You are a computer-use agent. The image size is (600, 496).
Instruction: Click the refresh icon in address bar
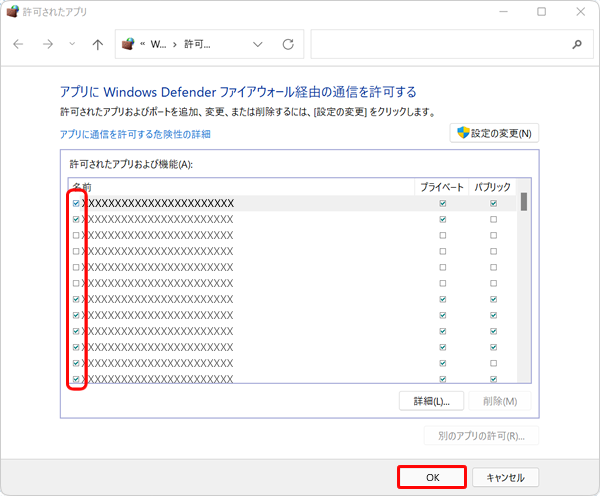point(288,45)
